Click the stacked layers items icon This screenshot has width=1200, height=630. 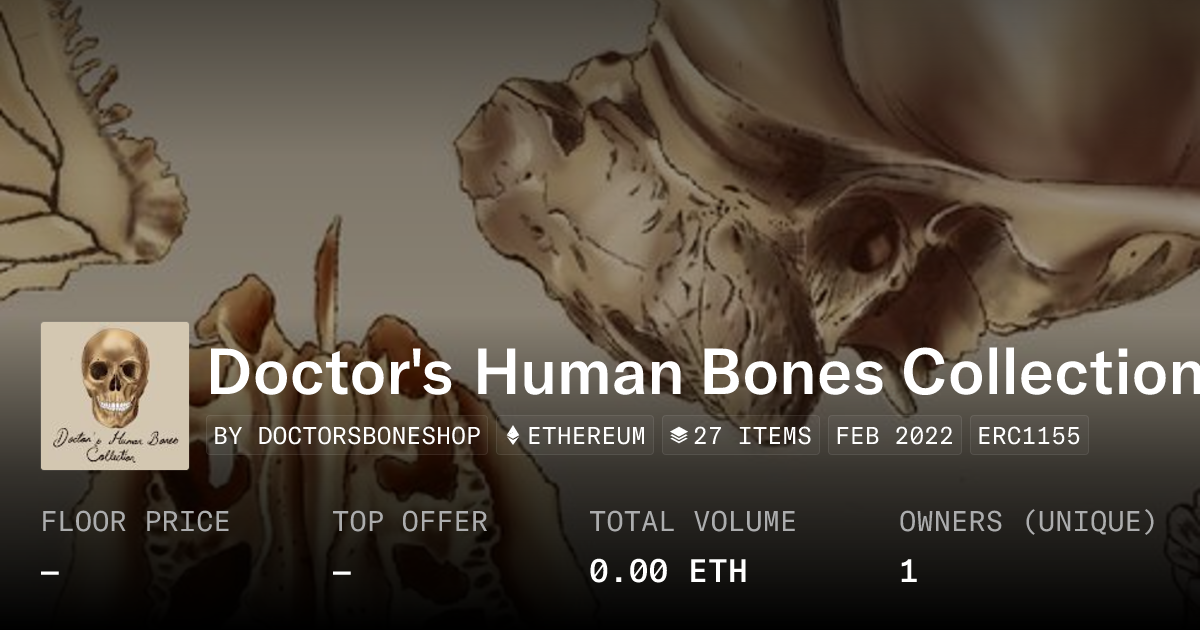click(x=679, y=436)
